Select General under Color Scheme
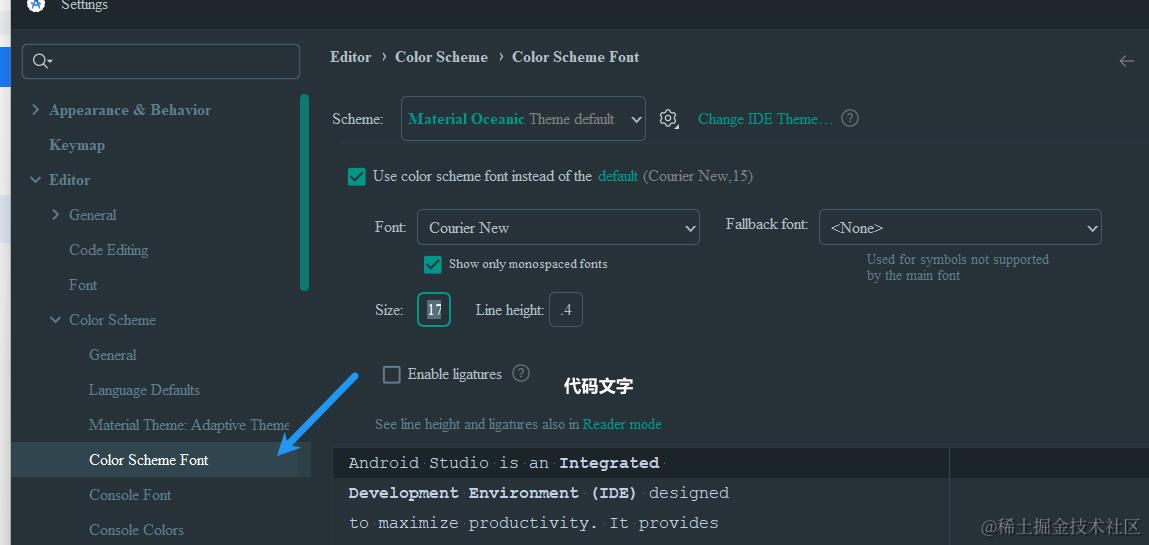 [x=113, y=355]
